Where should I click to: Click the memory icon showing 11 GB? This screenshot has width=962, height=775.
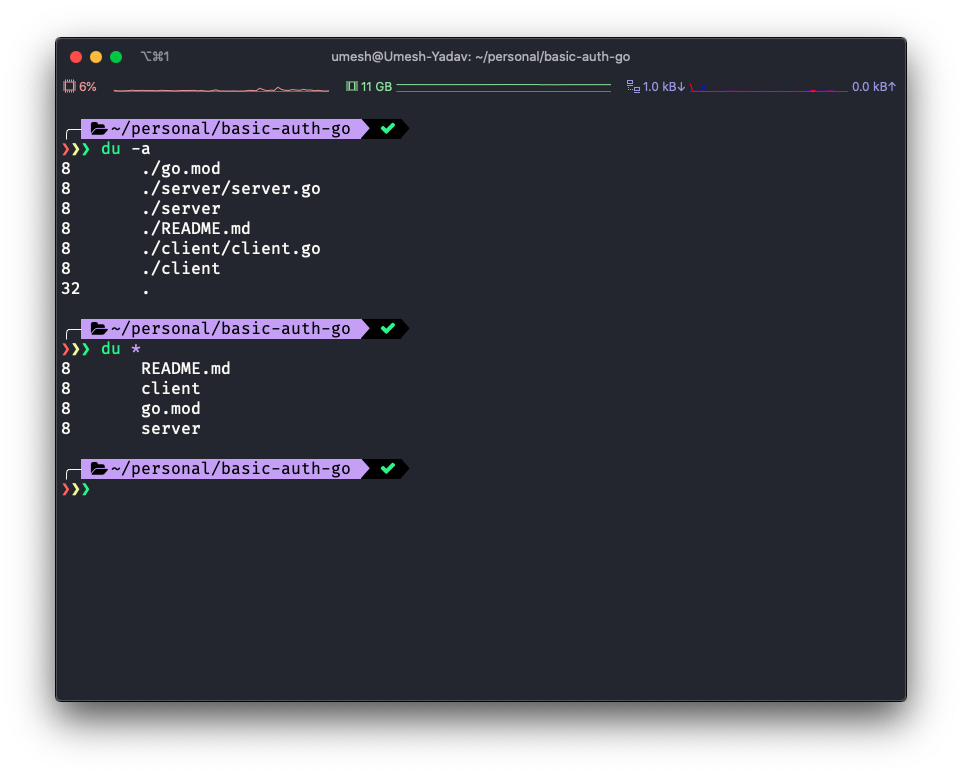tap(351, 86)
